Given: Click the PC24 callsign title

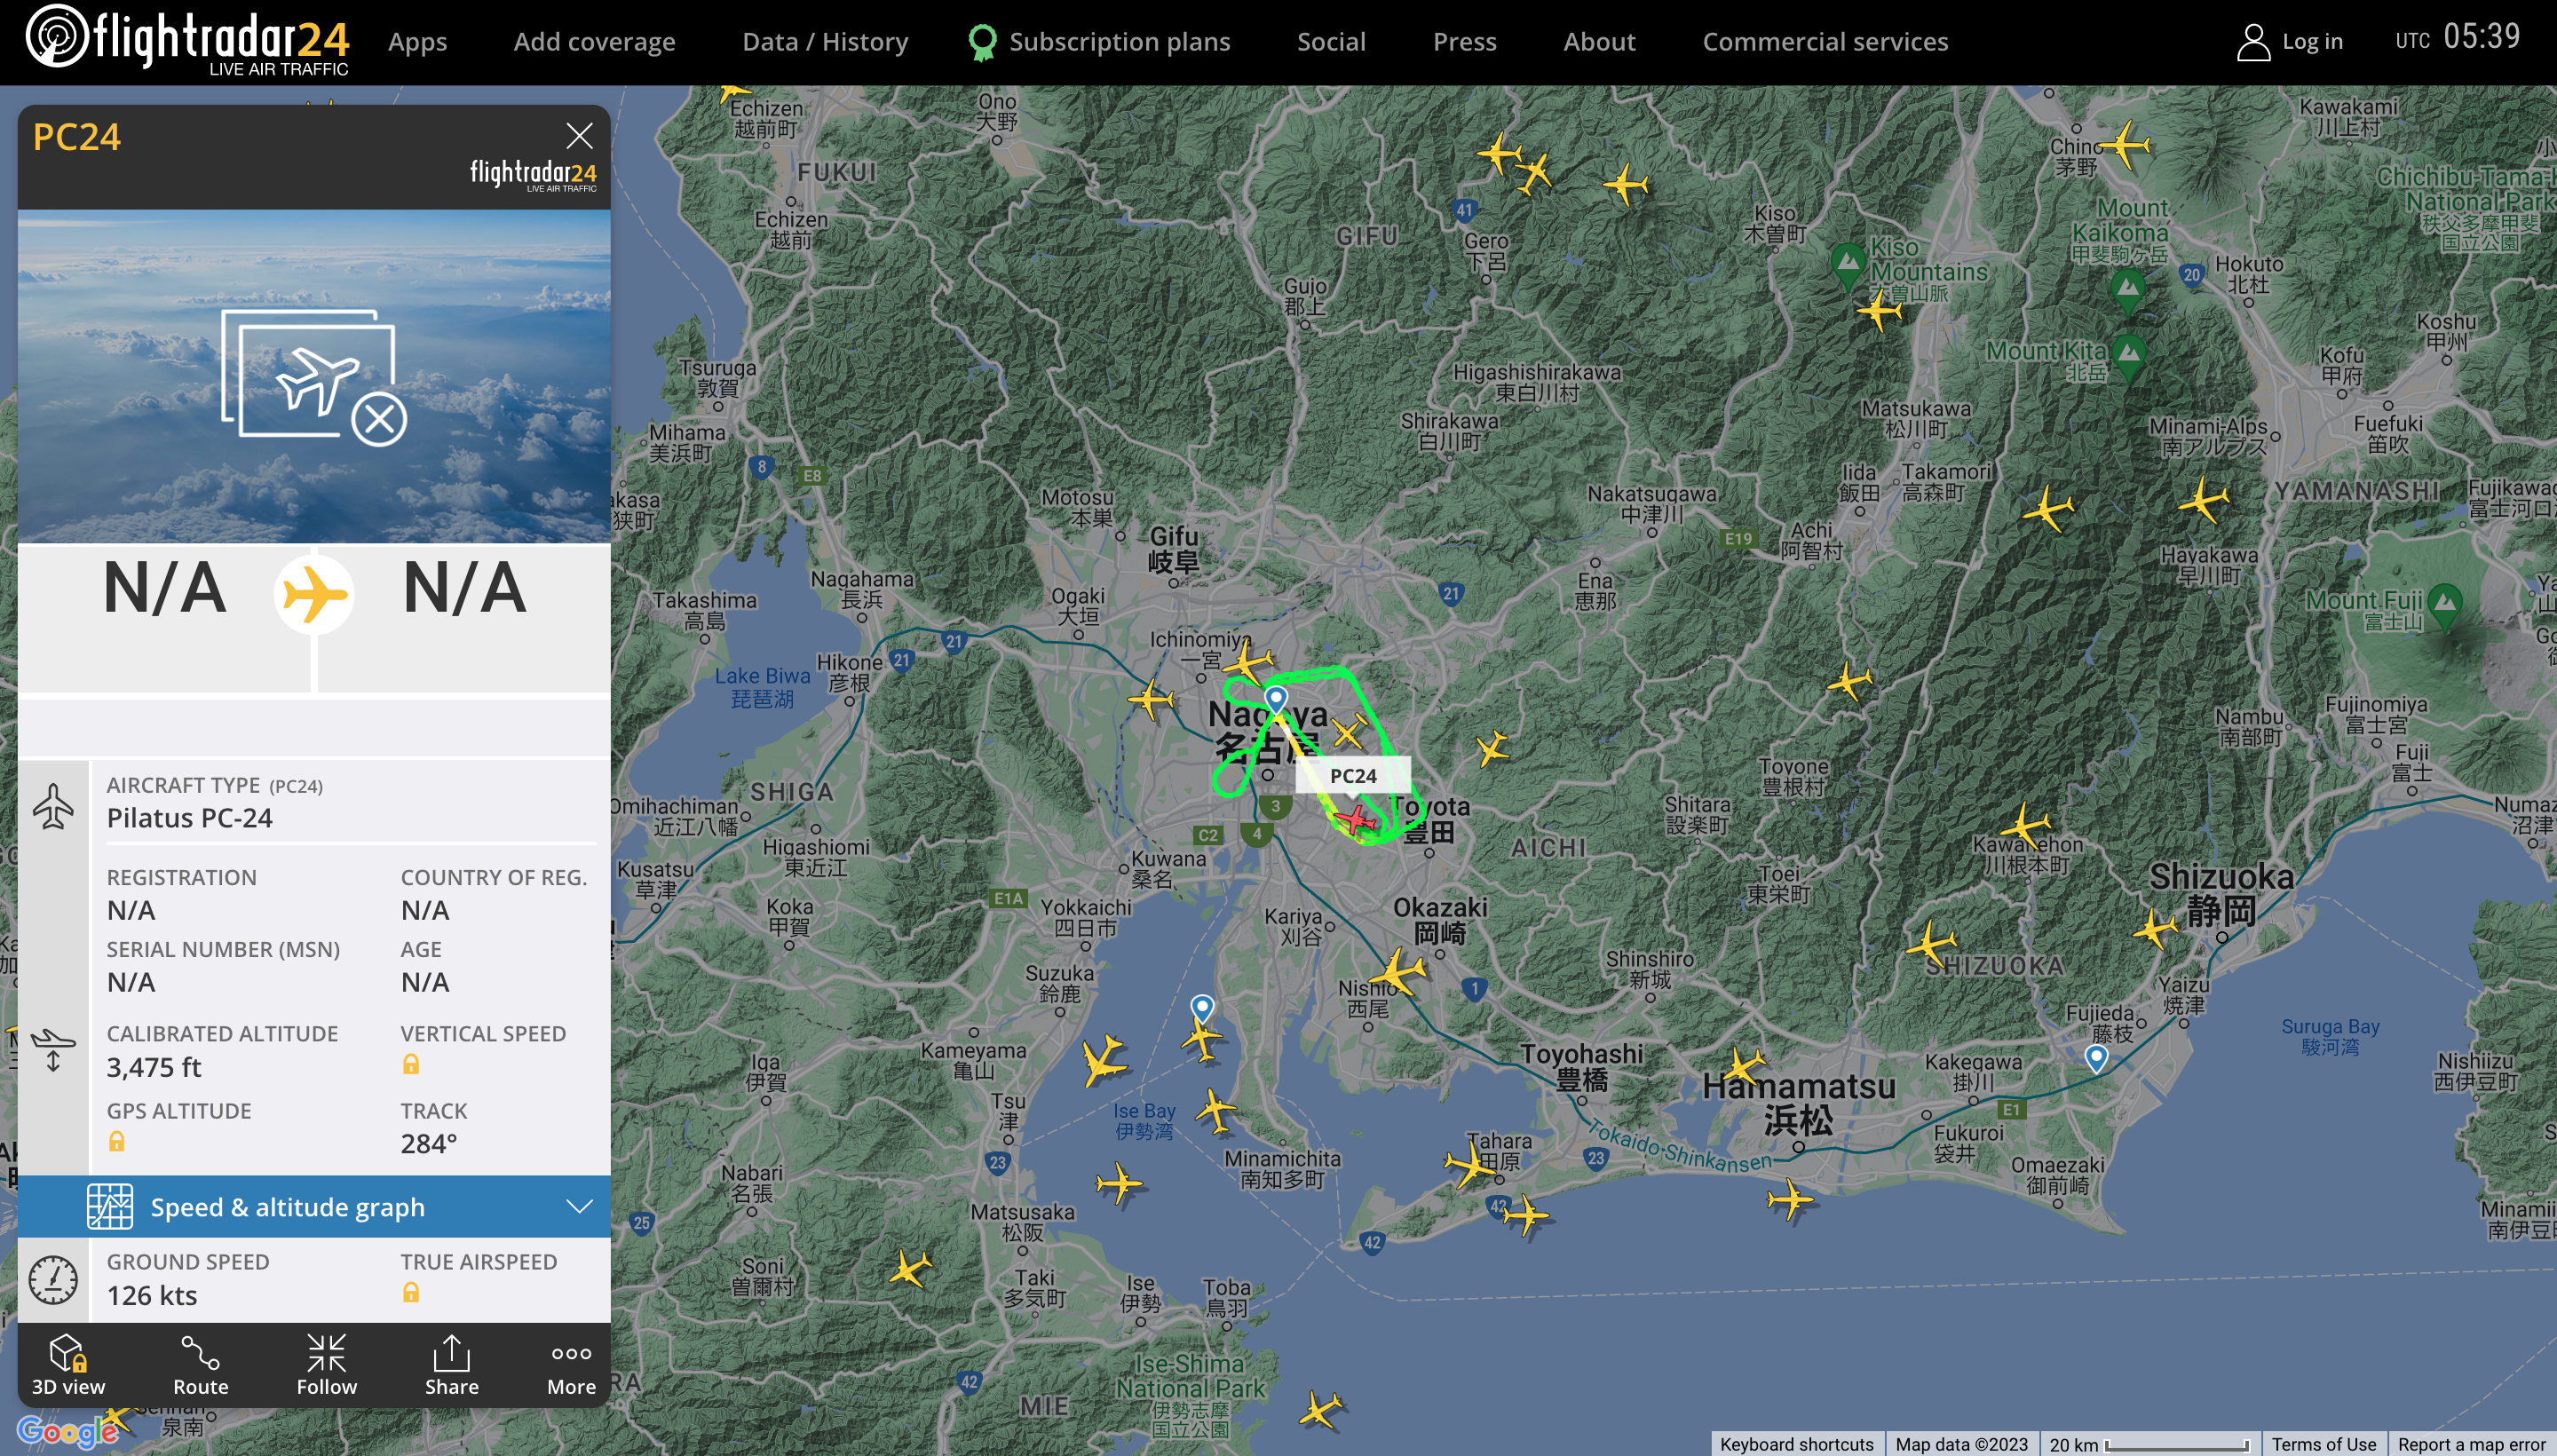Looking at the screenshot, I should (76, 137).
